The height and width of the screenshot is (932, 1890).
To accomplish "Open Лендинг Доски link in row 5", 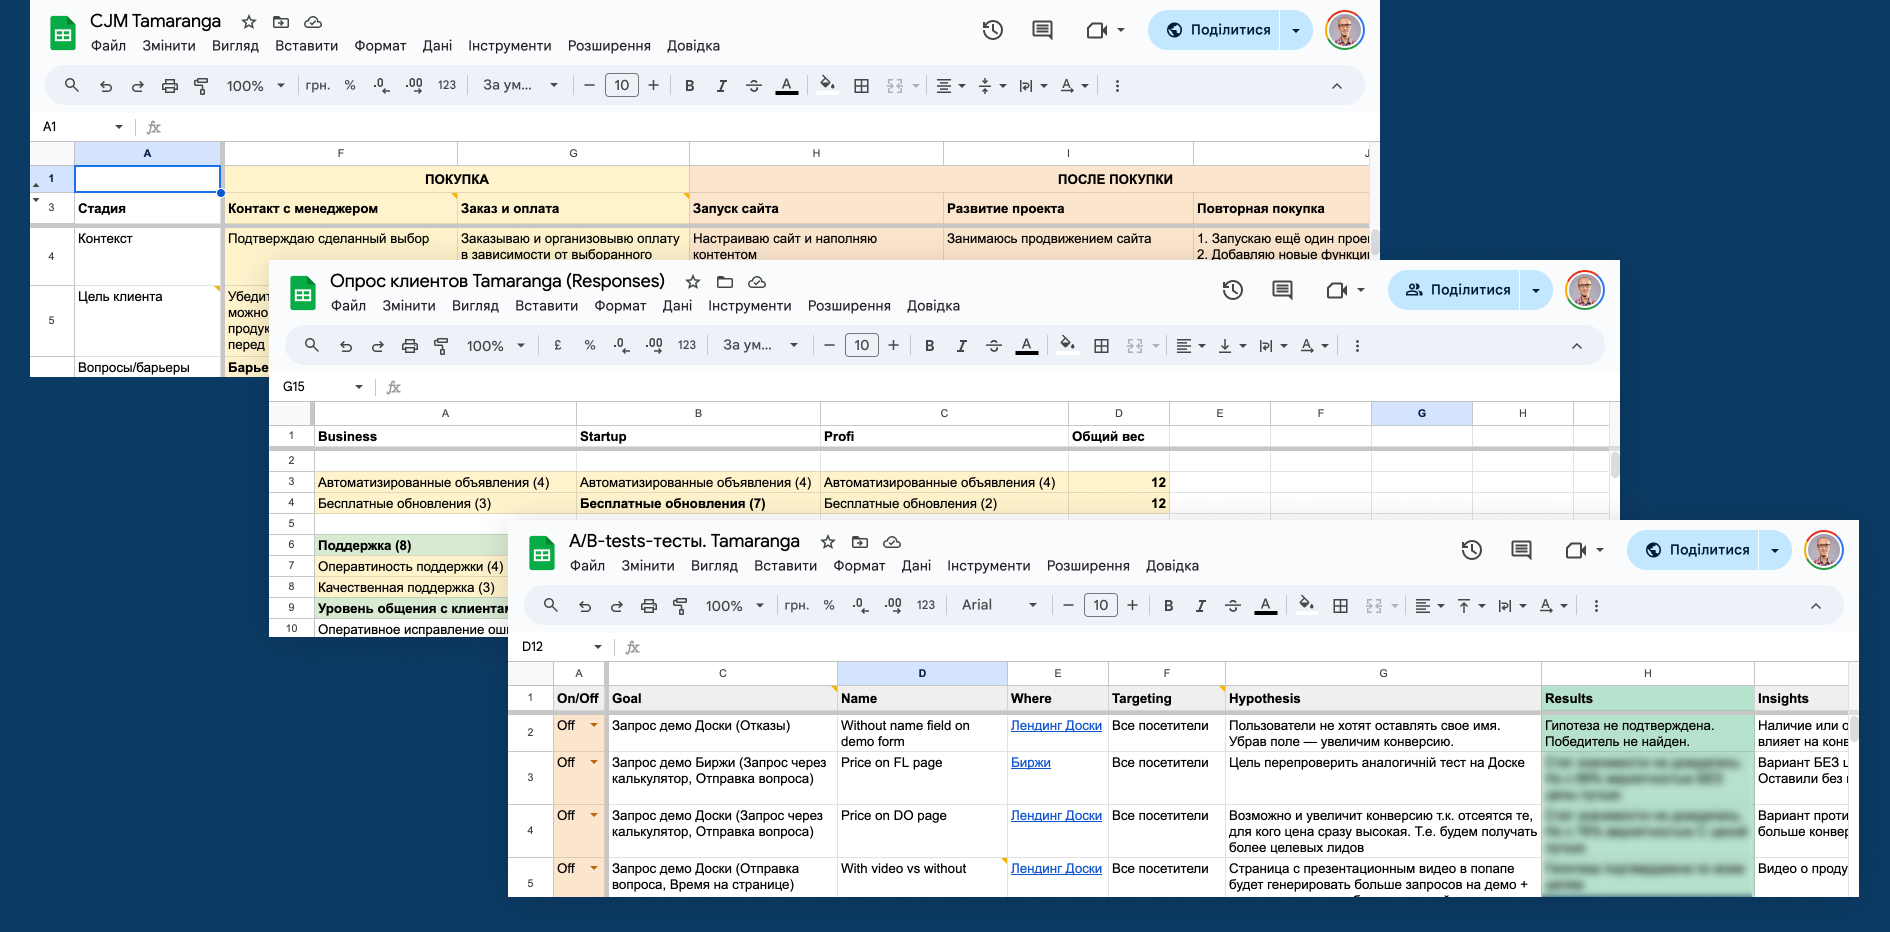I will pos(1056,869).
